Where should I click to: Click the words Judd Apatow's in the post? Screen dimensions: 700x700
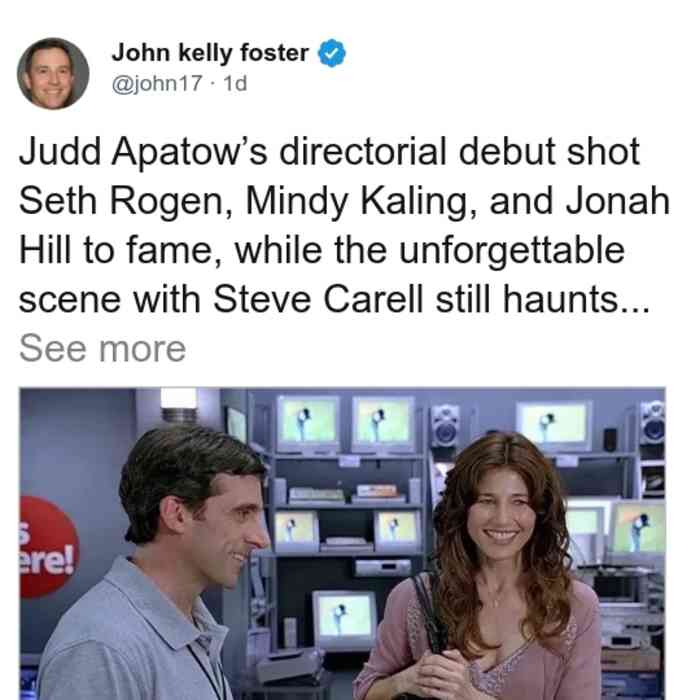click(143, 152)
